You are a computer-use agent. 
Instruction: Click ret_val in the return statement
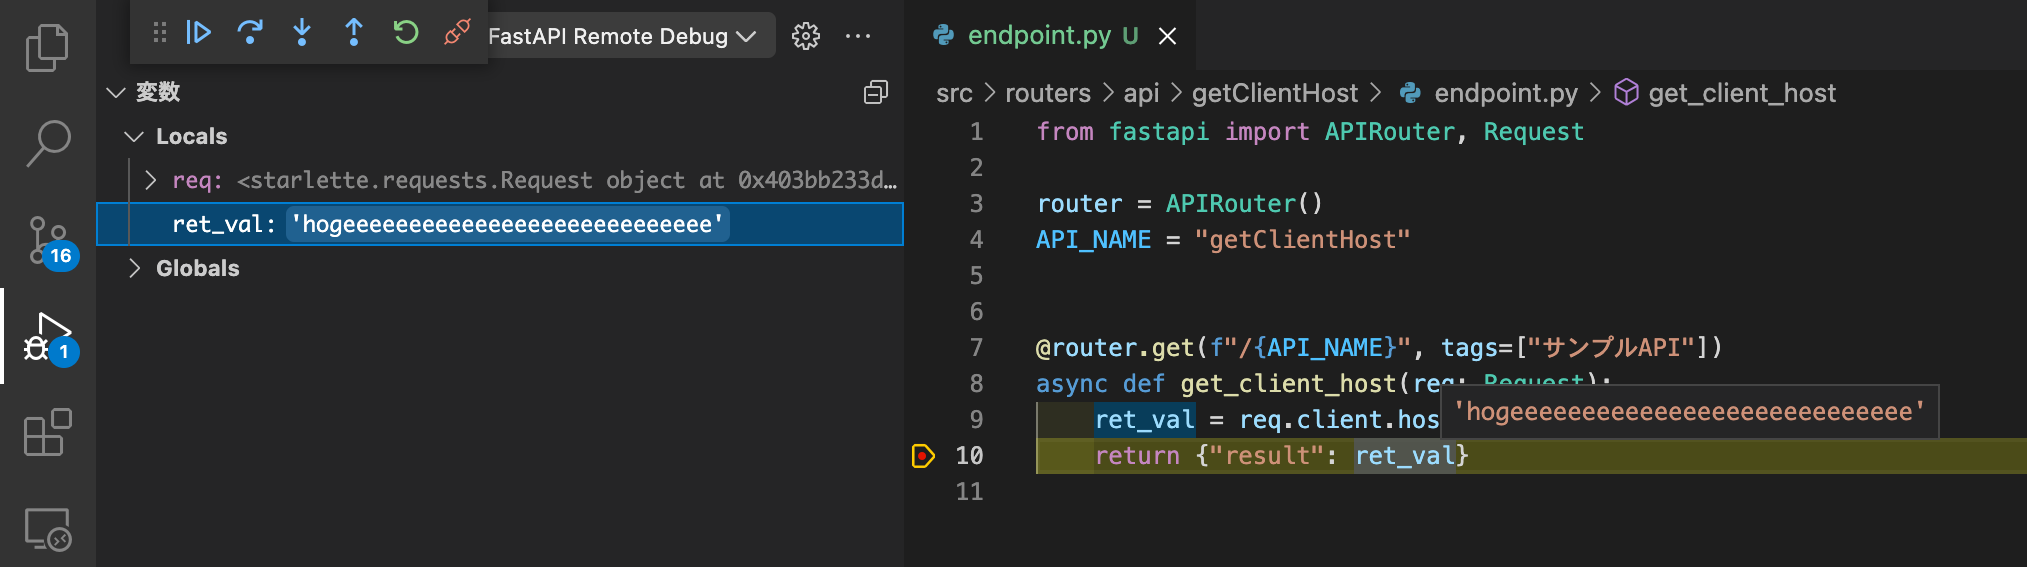tap(1404, 456)
